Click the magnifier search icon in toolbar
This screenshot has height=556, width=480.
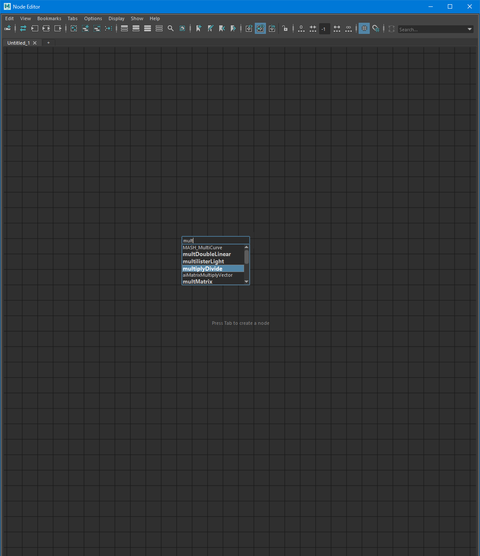pyautogui.click(x=171, y=29)
